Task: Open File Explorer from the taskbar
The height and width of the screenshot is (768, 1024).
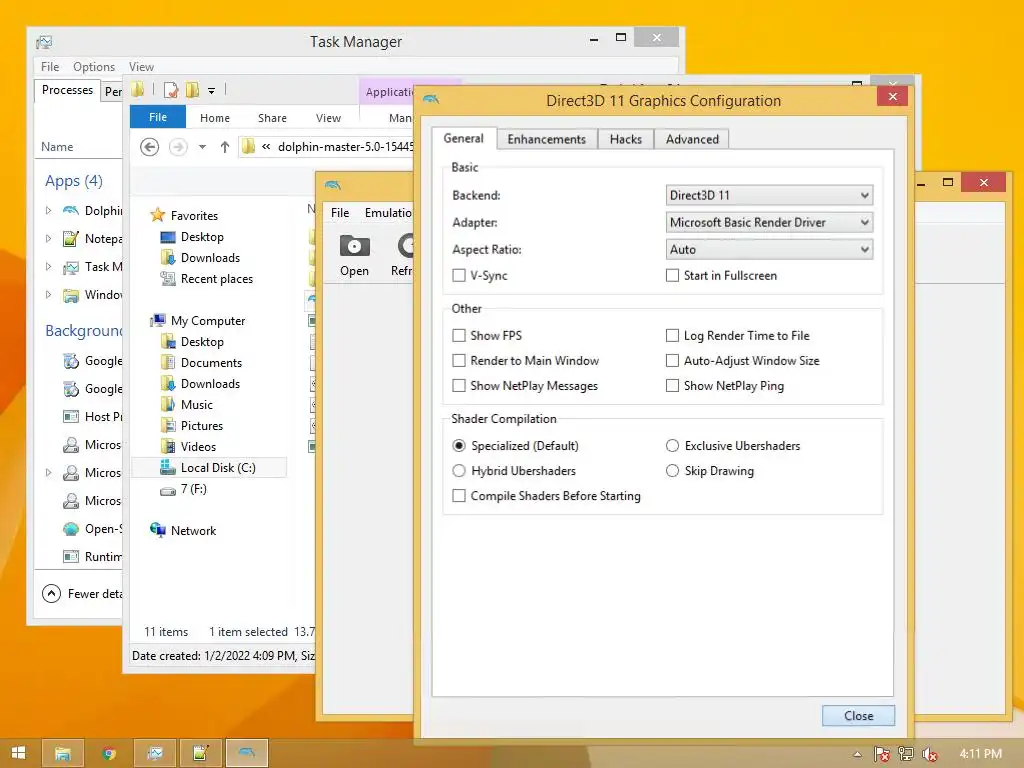Action: [63, 753]
